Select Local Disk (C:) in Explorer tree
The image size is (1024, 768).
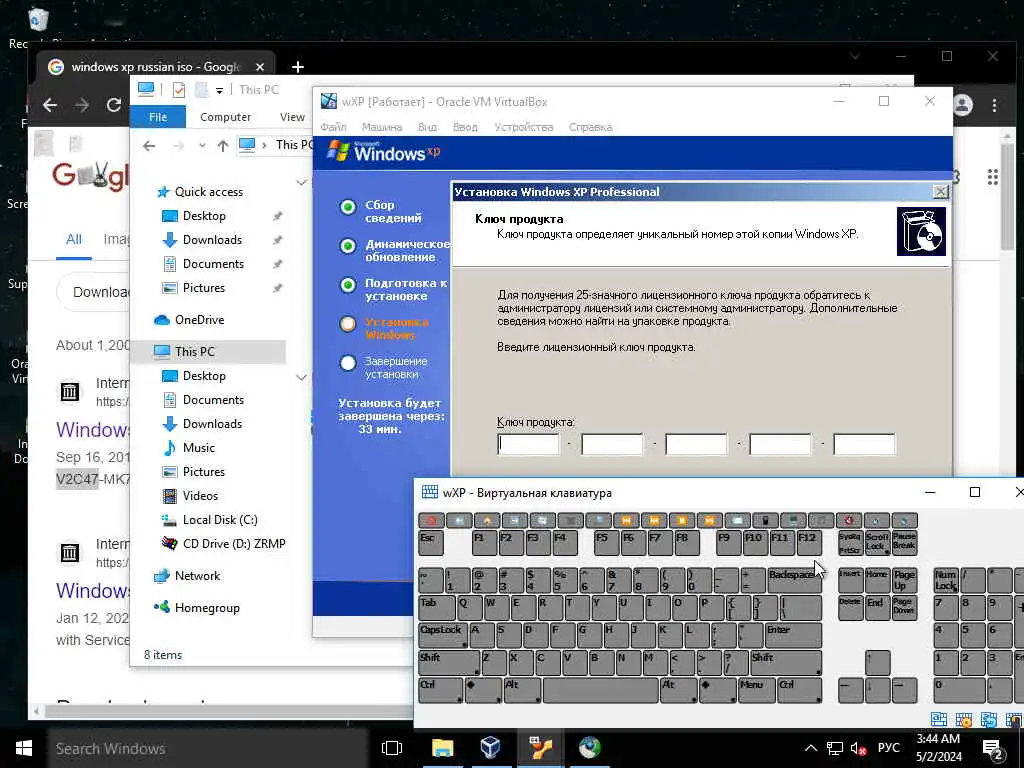click(209, 520)
